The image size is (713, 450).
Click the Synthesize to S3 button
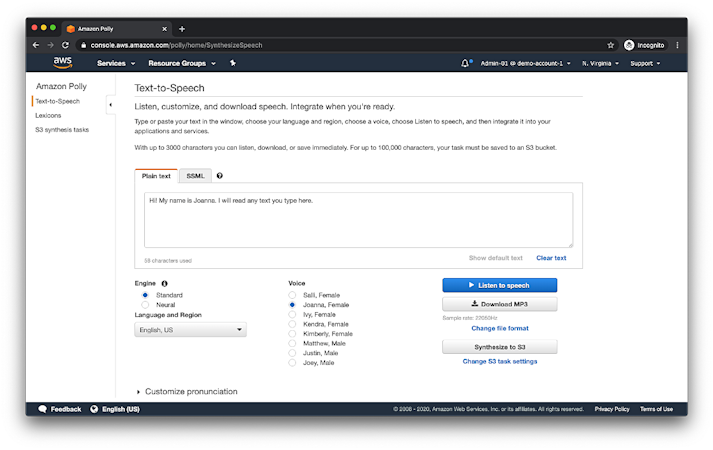tap(500, 347)
